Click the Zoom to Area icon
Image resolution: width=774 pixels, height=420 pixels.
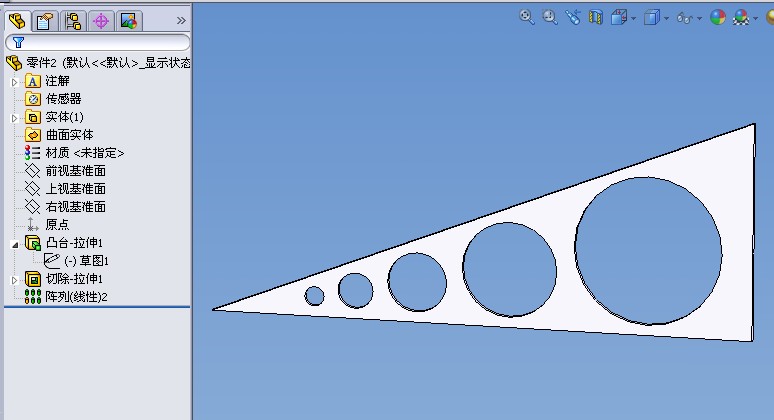tap(549, 17)
